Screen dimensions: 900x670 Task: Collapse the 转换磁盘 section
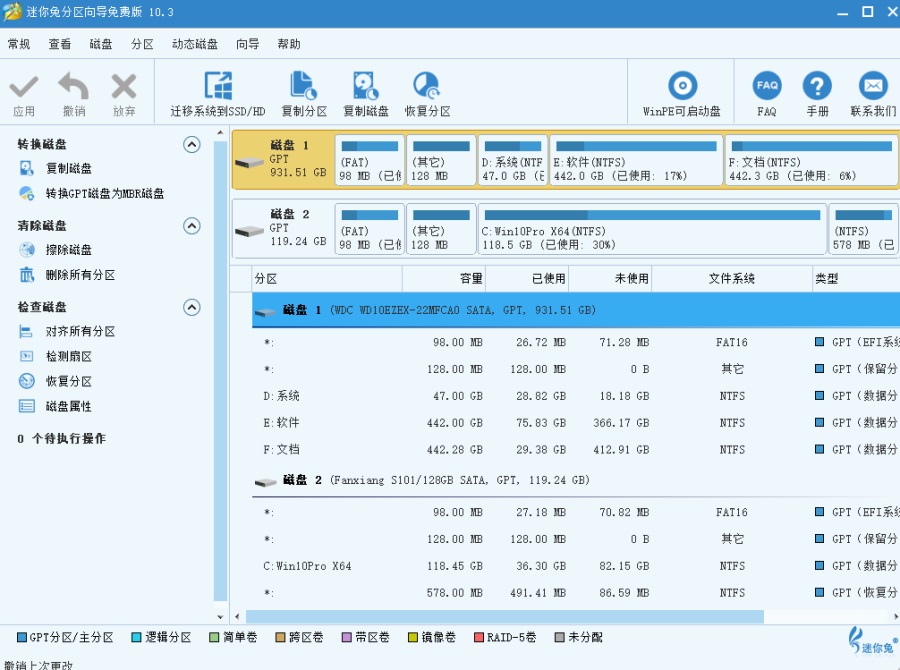click(x=192, y=144)
